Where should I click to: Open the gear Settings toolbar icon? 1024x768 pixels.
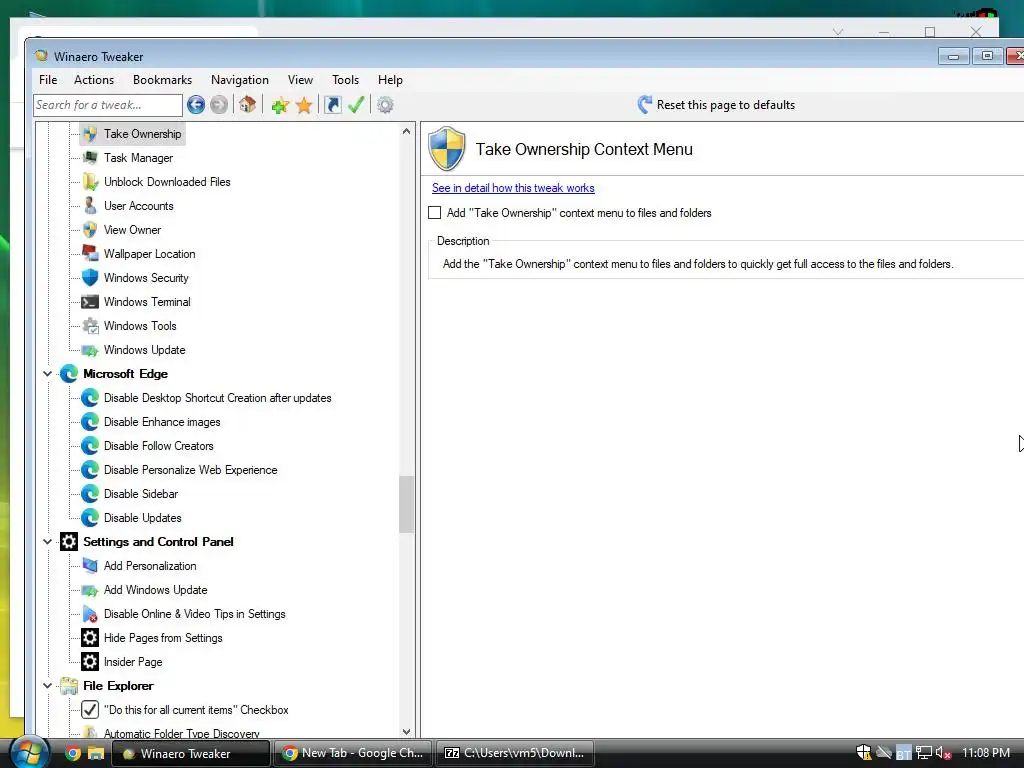(x=385, y=104)
